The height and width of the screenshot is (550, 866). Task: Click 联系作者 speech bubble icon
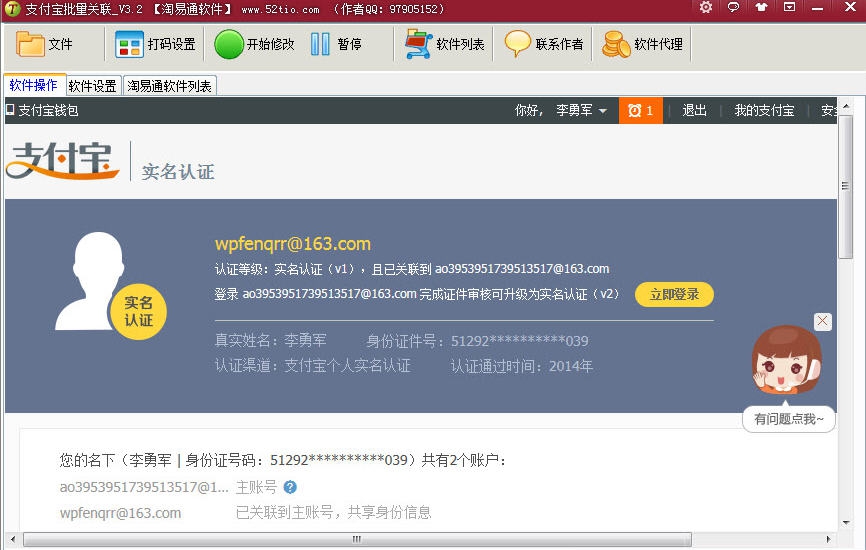coord(518,44)
